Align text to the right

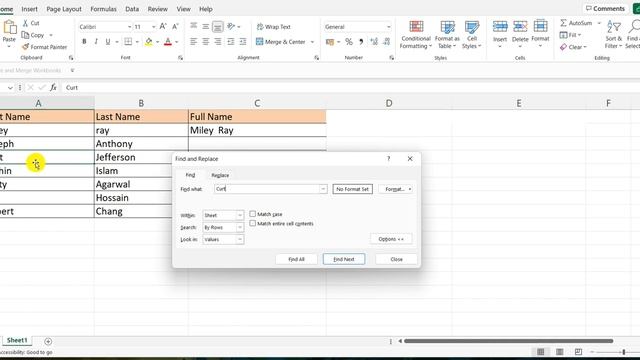[x=218, y=42]
